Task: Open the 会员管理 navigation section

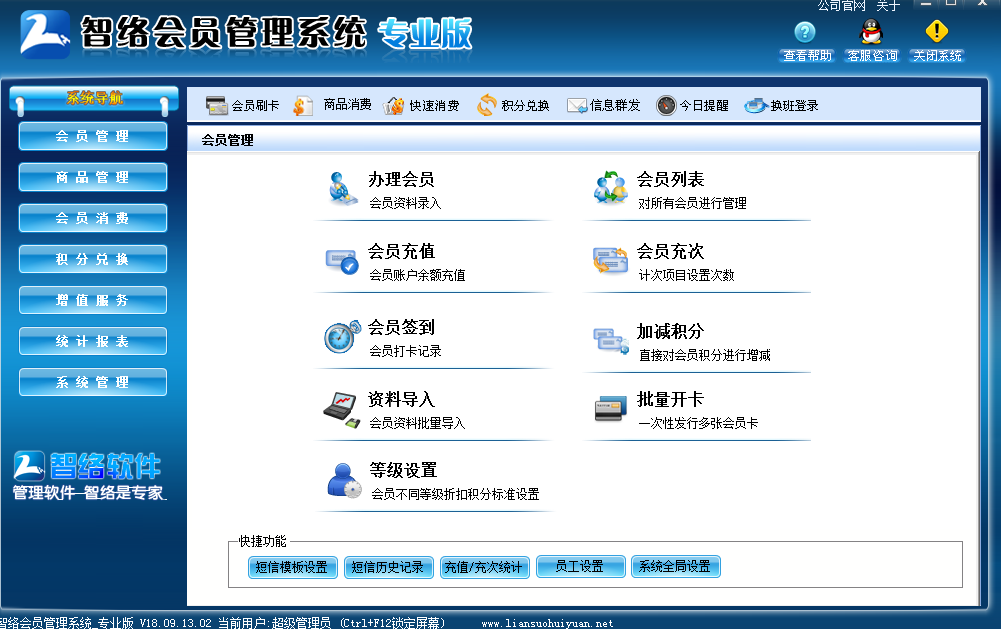Action: pos(93,137)
